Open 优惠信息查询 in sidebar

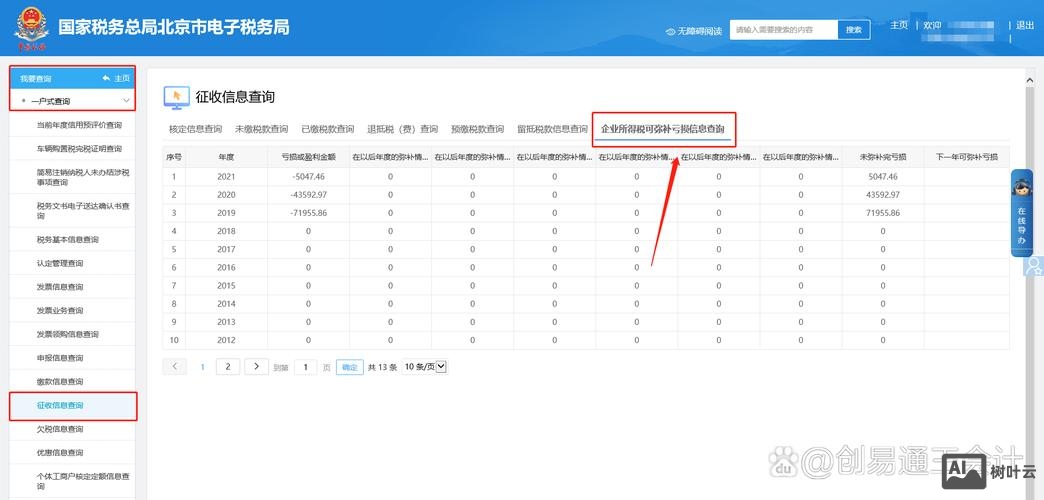60,453
